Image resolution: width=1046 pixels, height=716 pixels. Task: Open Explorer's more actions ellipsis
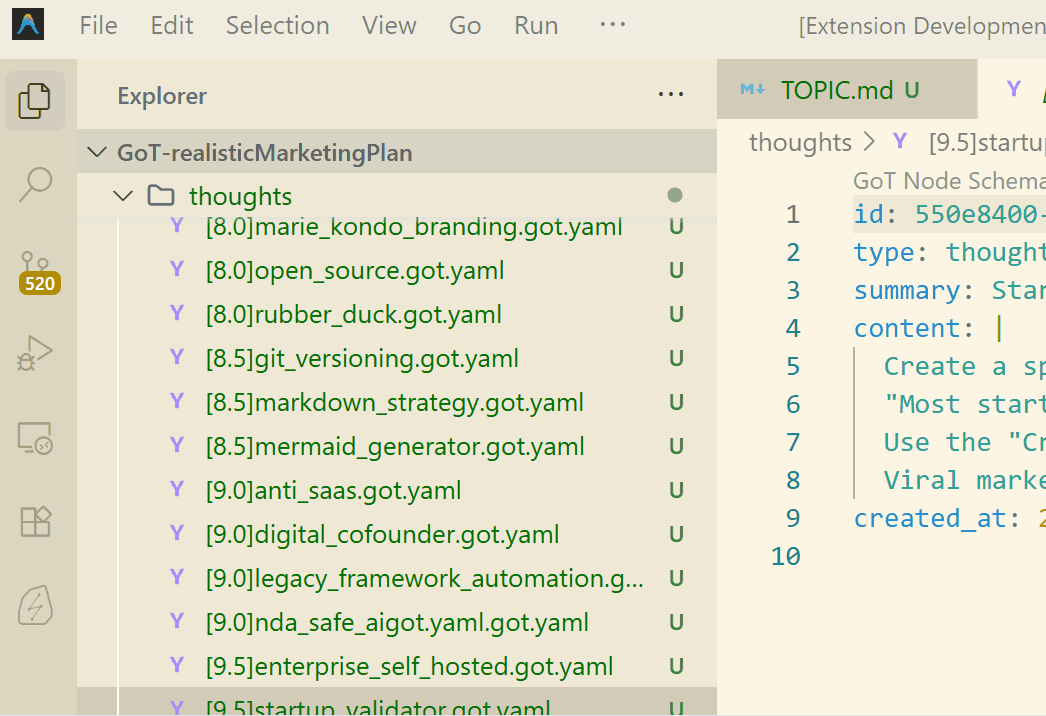click(x=671, y=95)
